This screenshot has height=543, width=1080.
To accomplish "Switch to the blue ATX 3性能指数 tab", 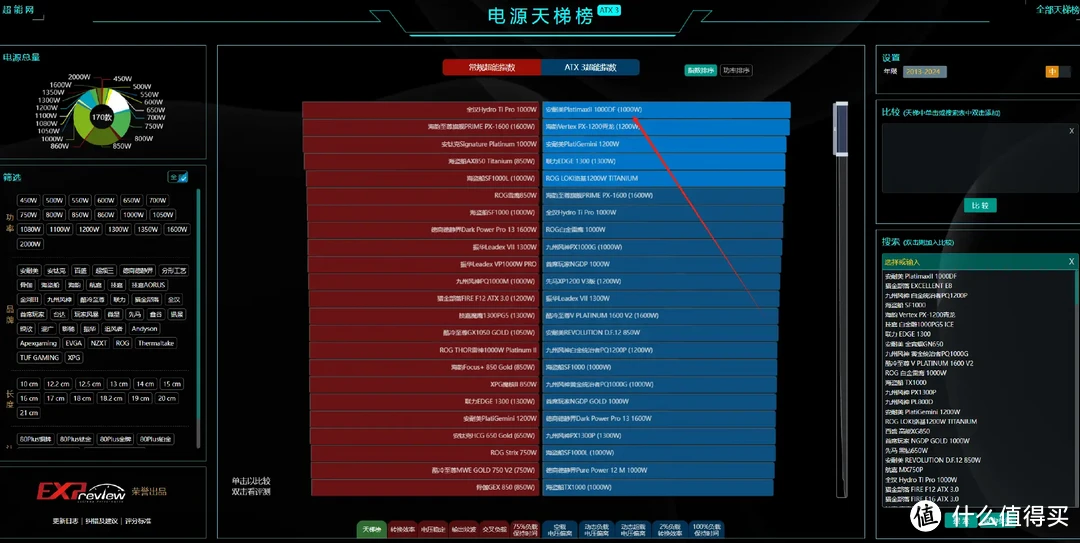I will pyautogui.click(x=590, y=67).
